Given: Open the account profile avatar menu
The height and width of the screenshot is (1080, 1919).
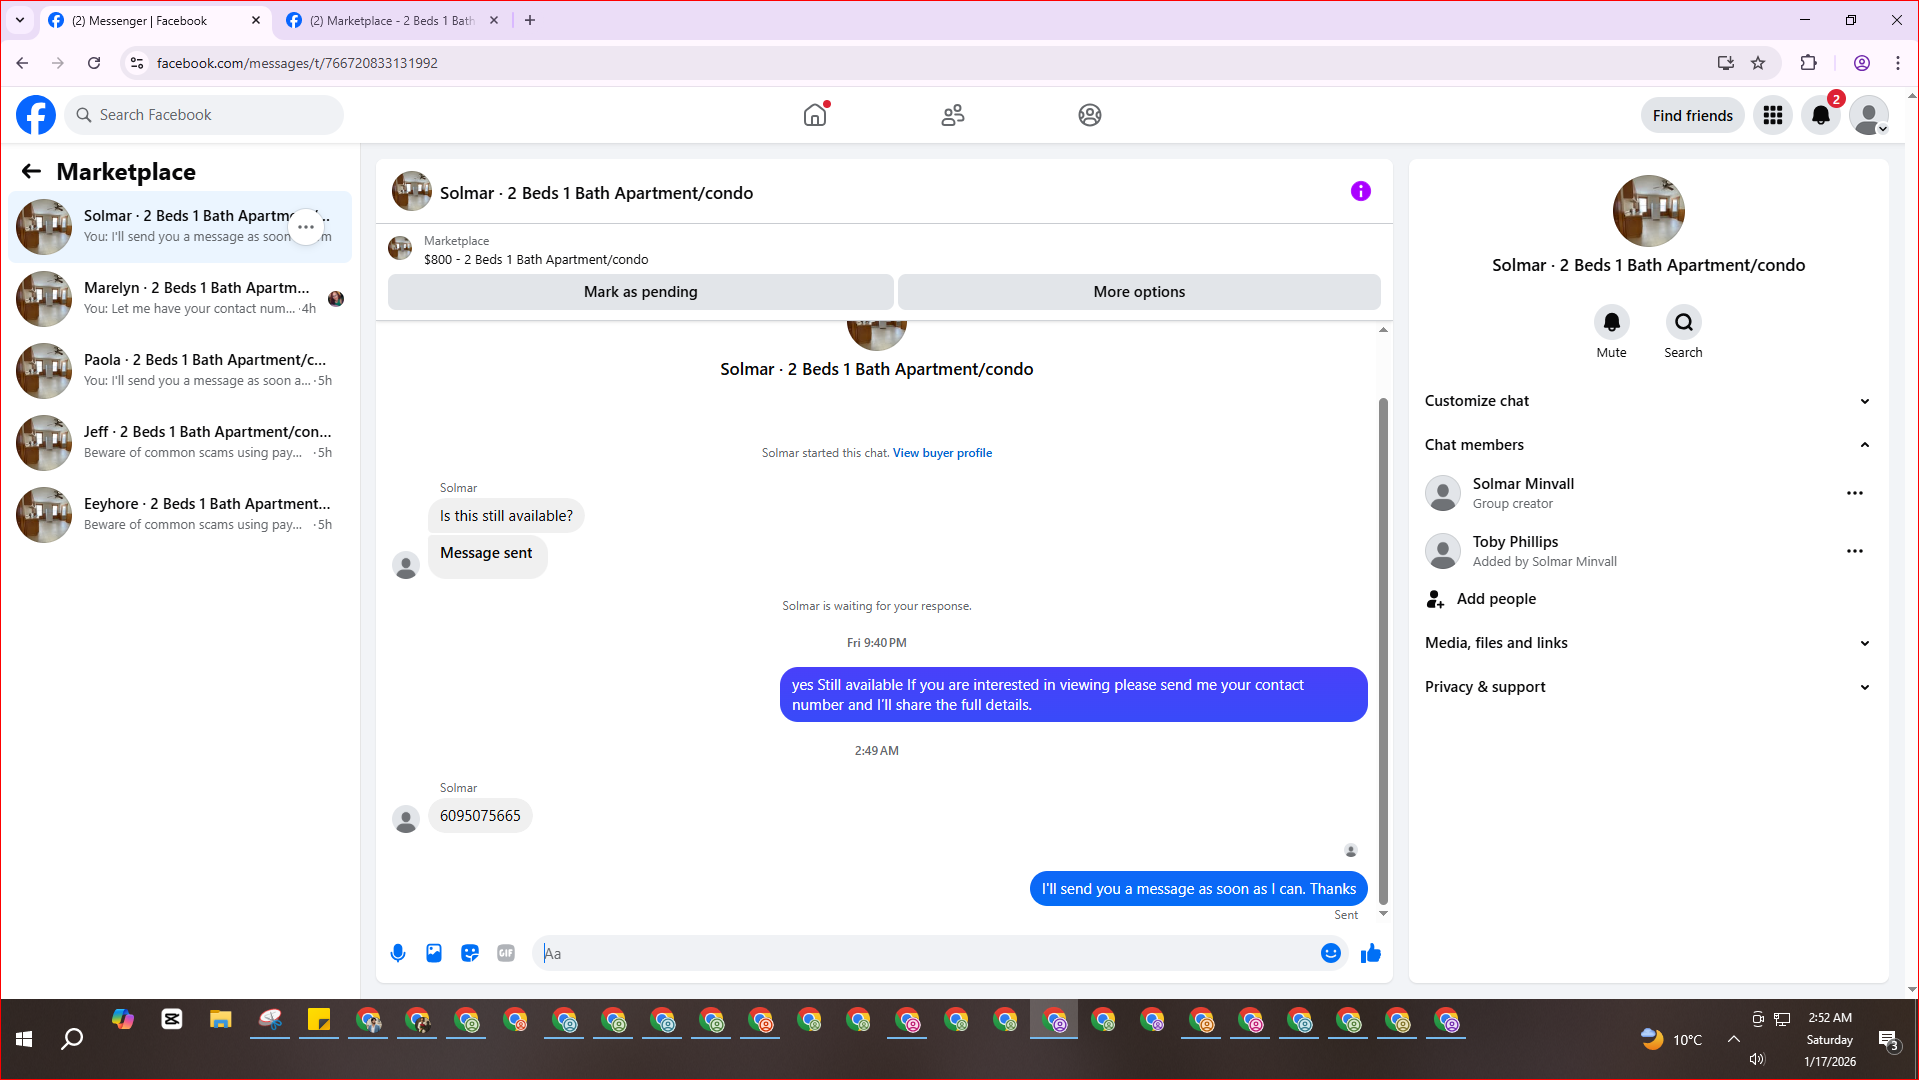Looking at the screenshot, I should (x=1869, y=116).
